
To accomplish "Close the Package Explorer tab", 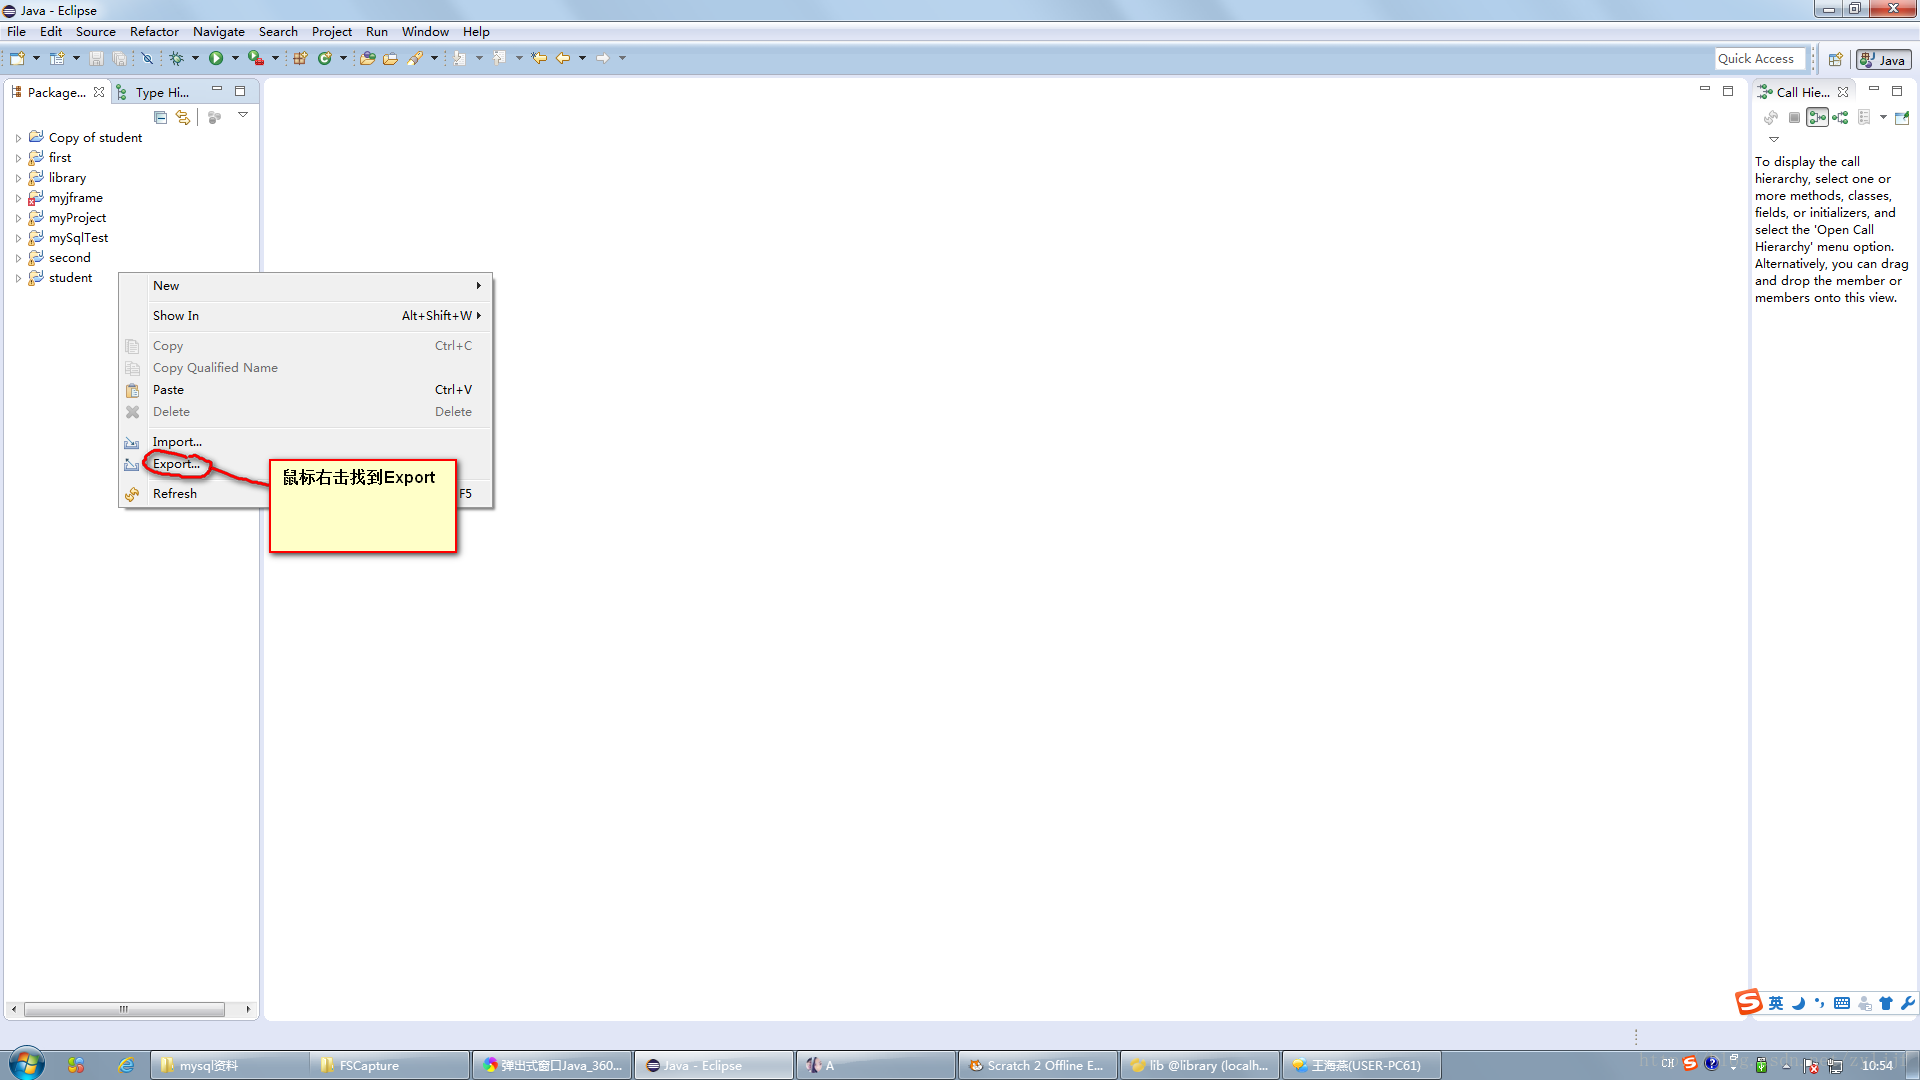I will (x=99, y=92).
